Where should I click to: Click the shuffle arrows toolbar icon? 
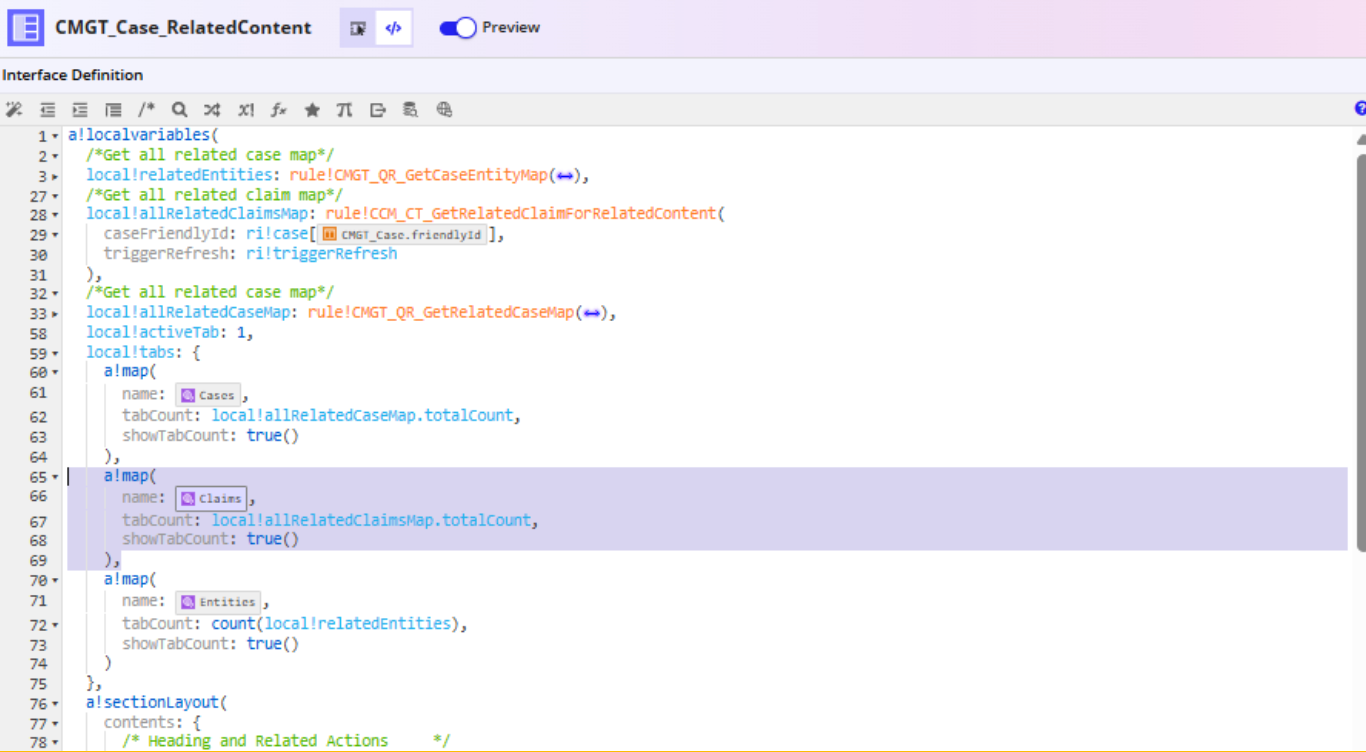click(212, 110)
